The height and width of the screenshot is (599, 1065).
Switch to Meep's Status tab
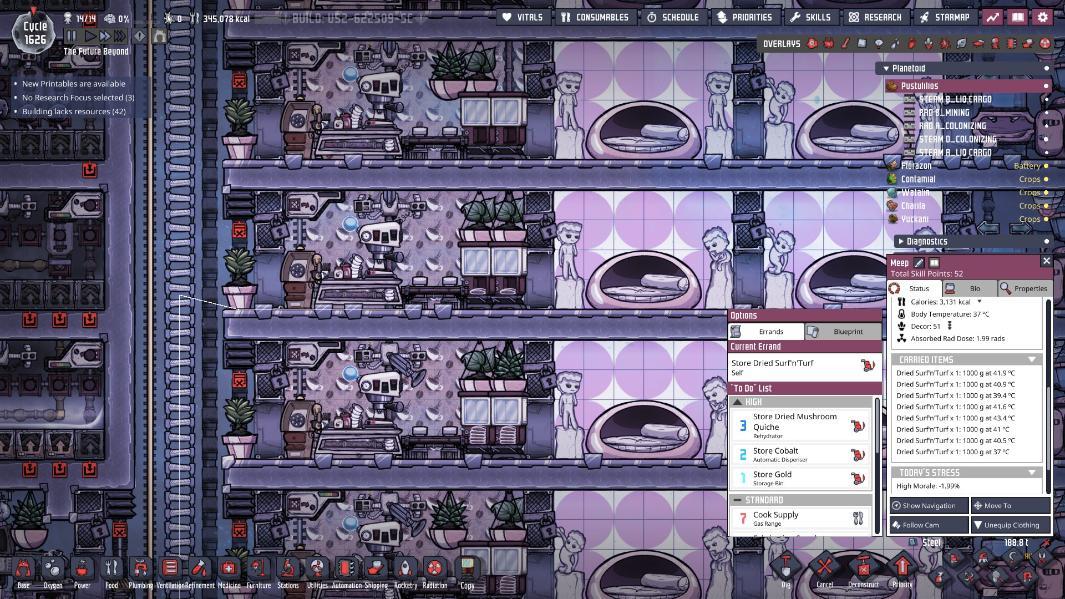coord(914,289)
